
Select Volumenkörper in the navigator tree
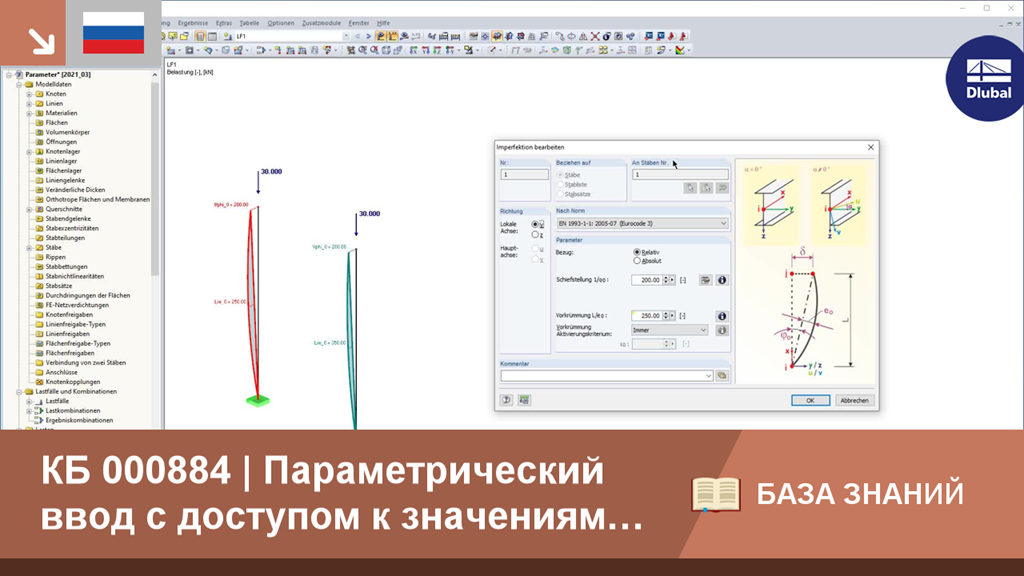tap(67, 133)
